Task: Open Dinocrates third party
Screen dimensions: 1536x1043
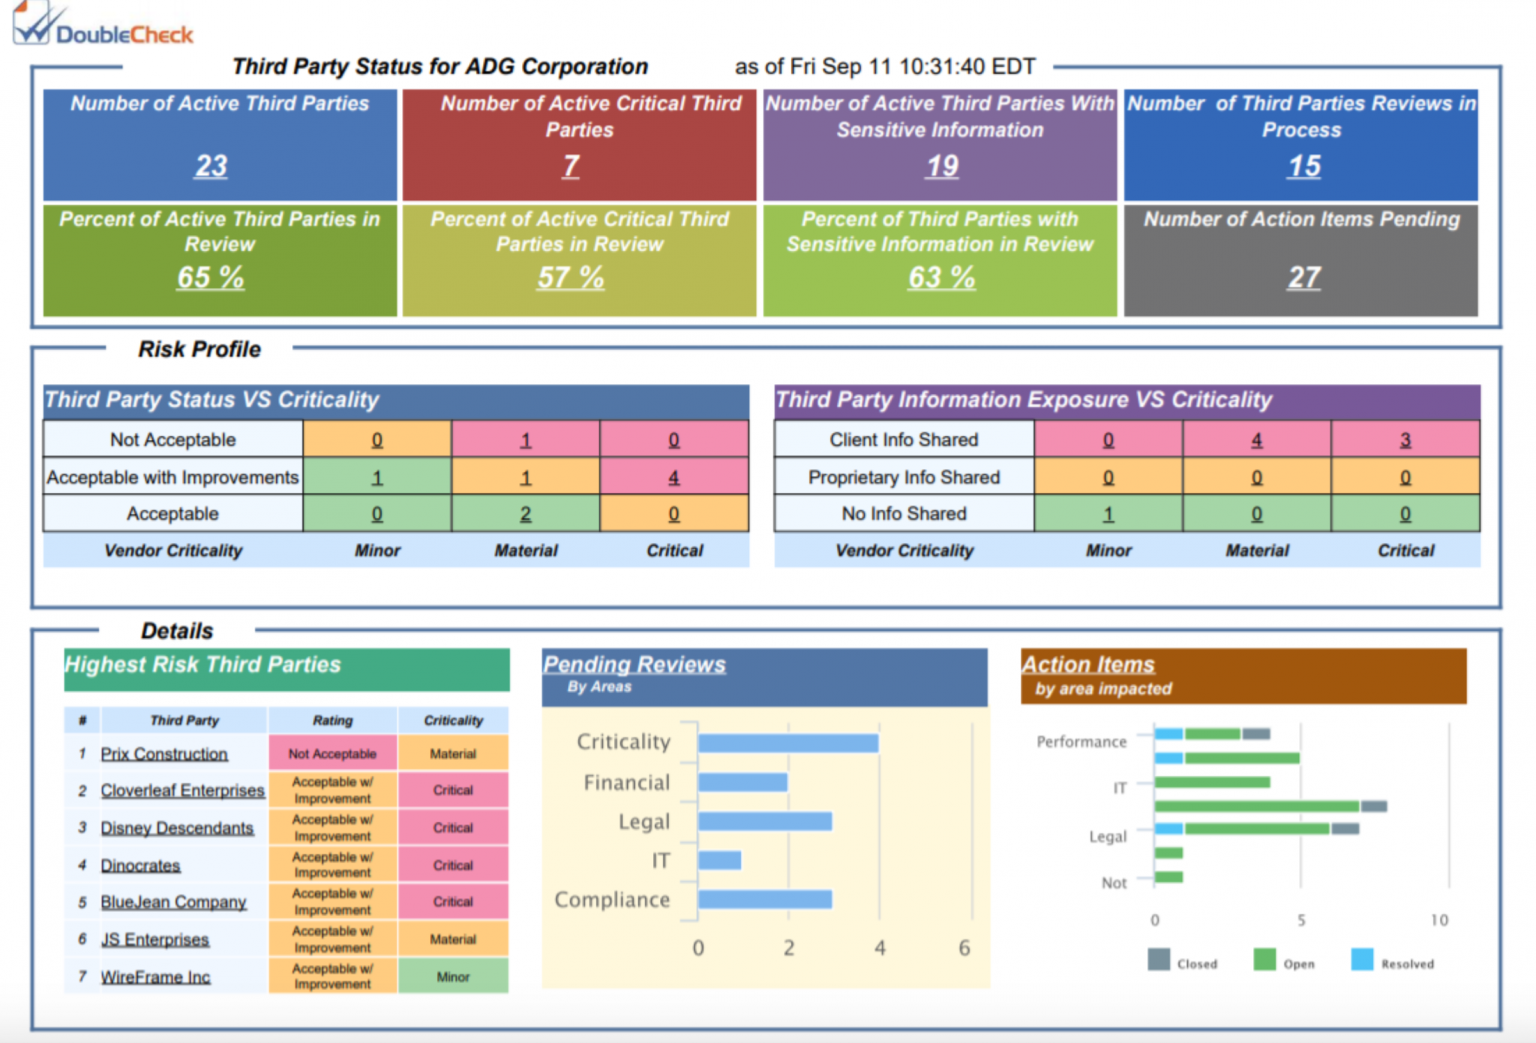Action: point(140,865)
